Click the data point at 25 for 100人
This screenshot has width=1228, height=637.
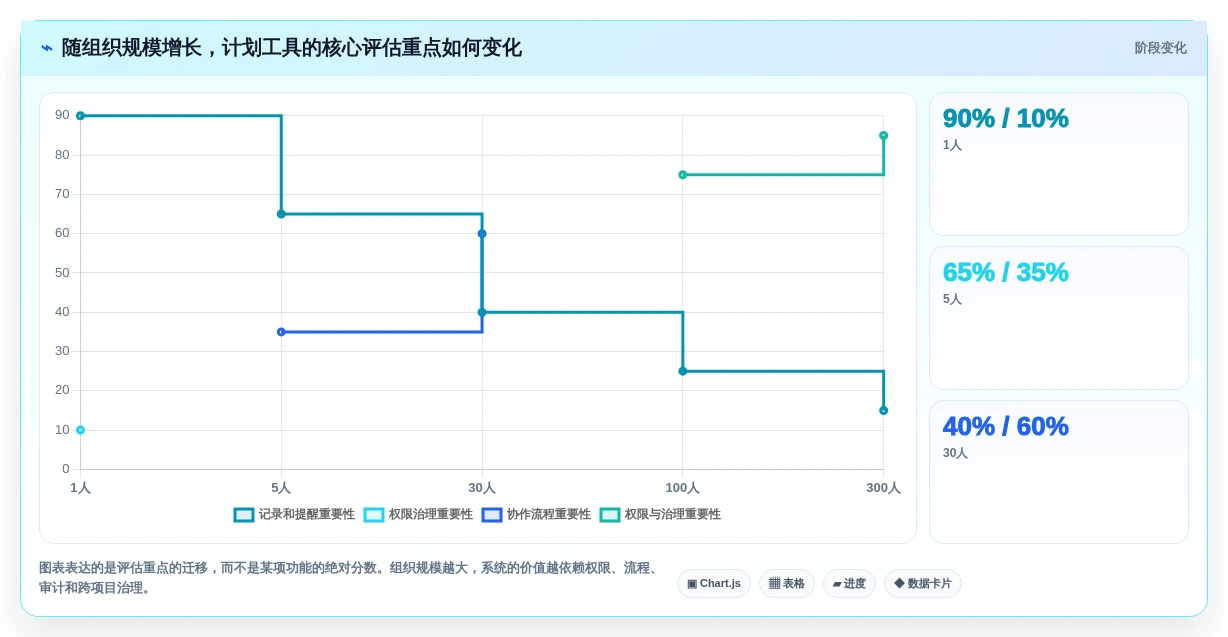tap(683, 371)
